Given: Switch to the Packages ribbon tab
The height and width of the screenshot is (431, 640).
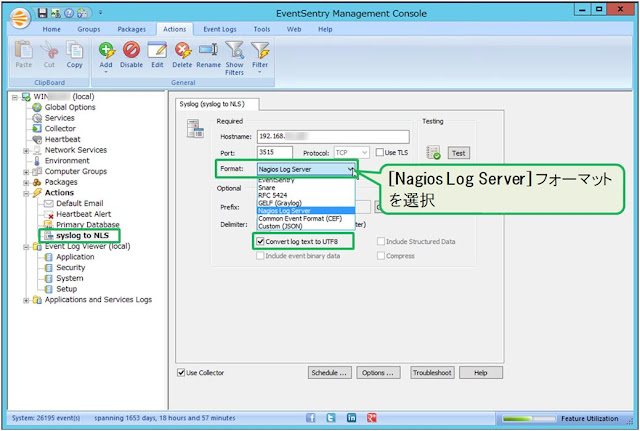Looking at the screenshot, I should click(x=131, y=29).
